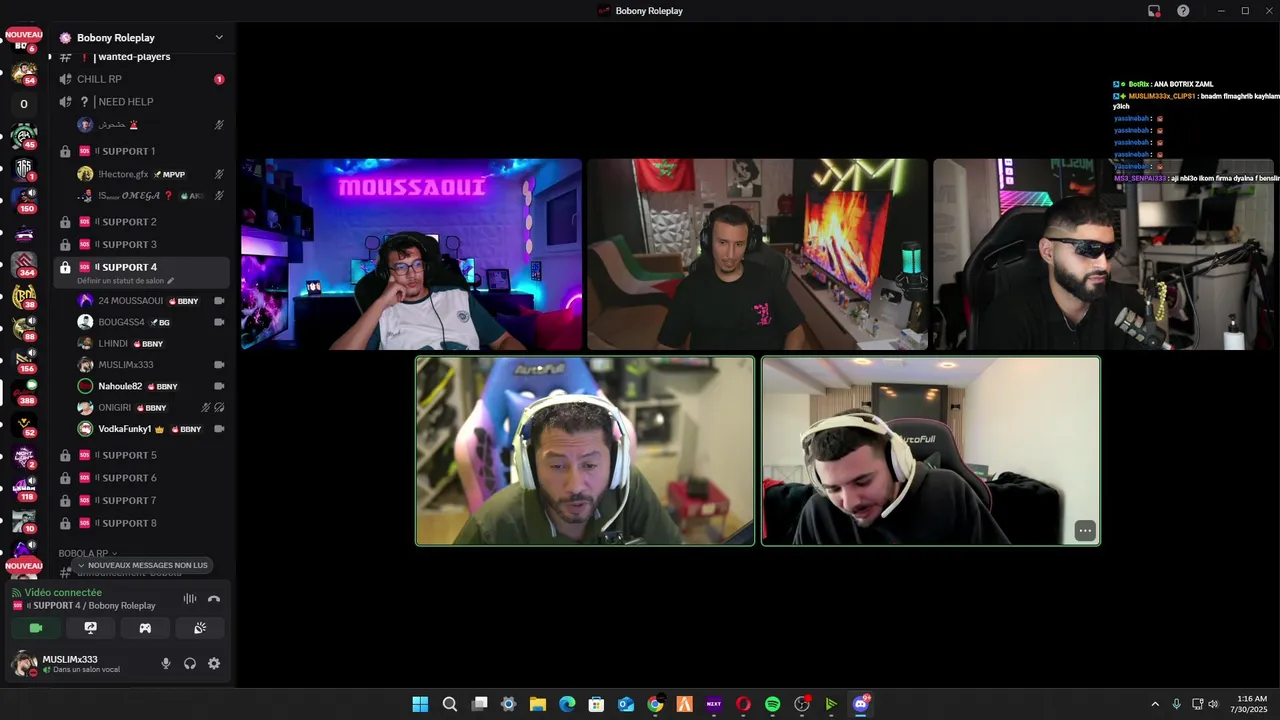Toggle noise suppression waveform icon
Viewport: 1280px width, 720px height.
[x=189, y=599]
